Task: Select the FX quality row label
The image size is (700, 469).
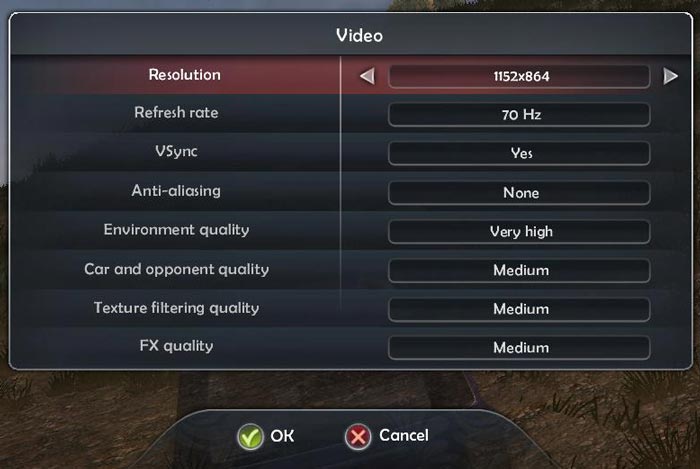Action: [x=176, y=346]
